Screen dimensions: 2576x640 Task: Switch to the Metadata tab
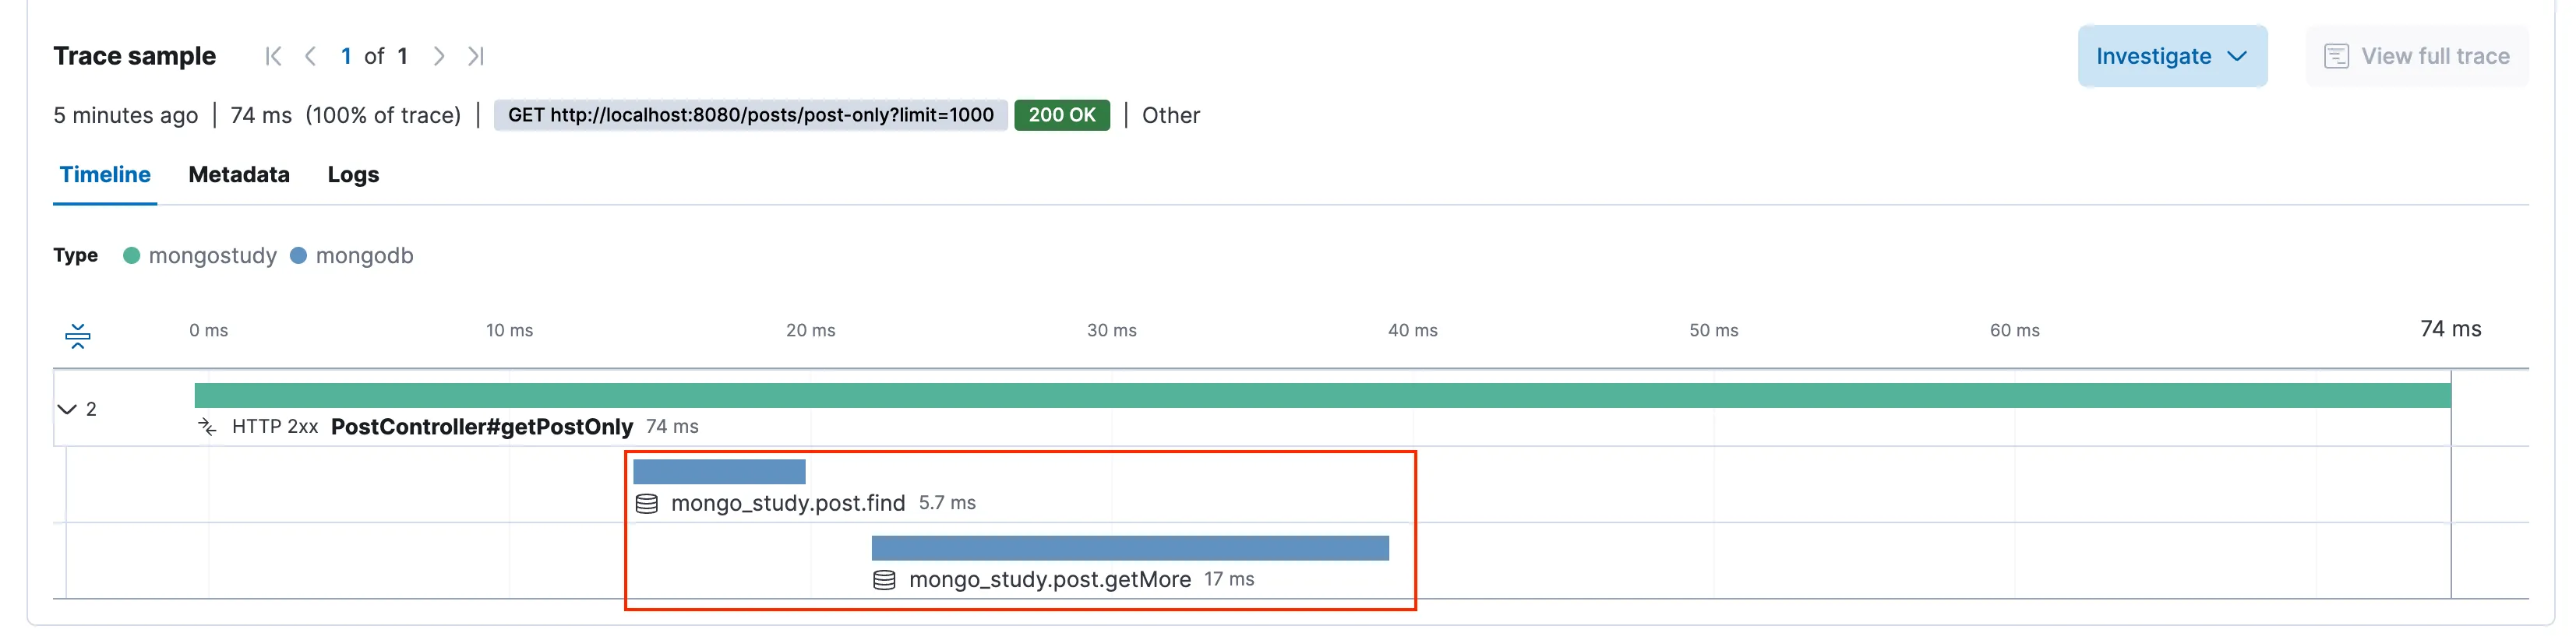[239, 175]
